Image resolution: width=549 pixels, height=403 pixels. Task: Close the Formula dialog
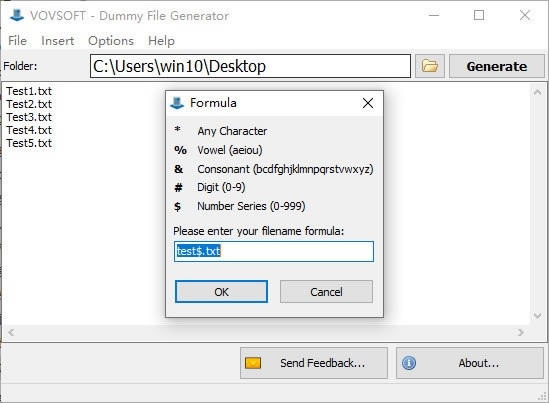[368, 103]
